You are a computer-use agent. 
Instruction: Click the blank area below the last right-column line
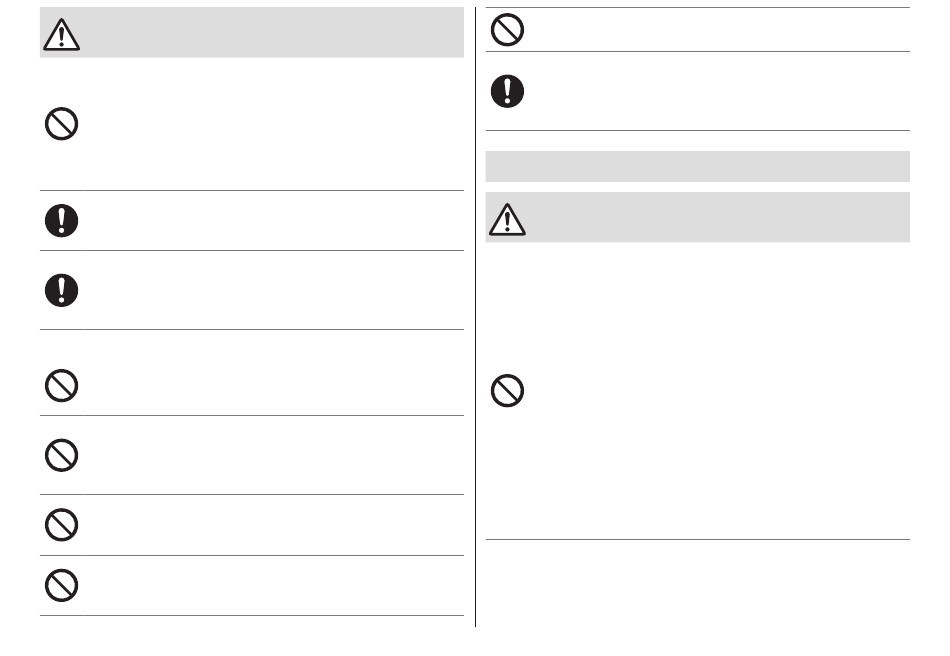click(697, 583)
